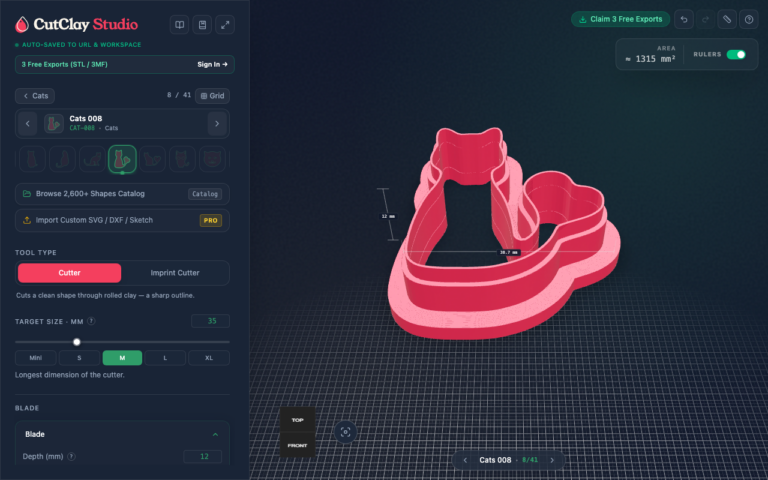Image resolution: width=768 pixels, height=480 pixels.
Task: Click the 12 mm height ruler label
Action: click(388, 216)
